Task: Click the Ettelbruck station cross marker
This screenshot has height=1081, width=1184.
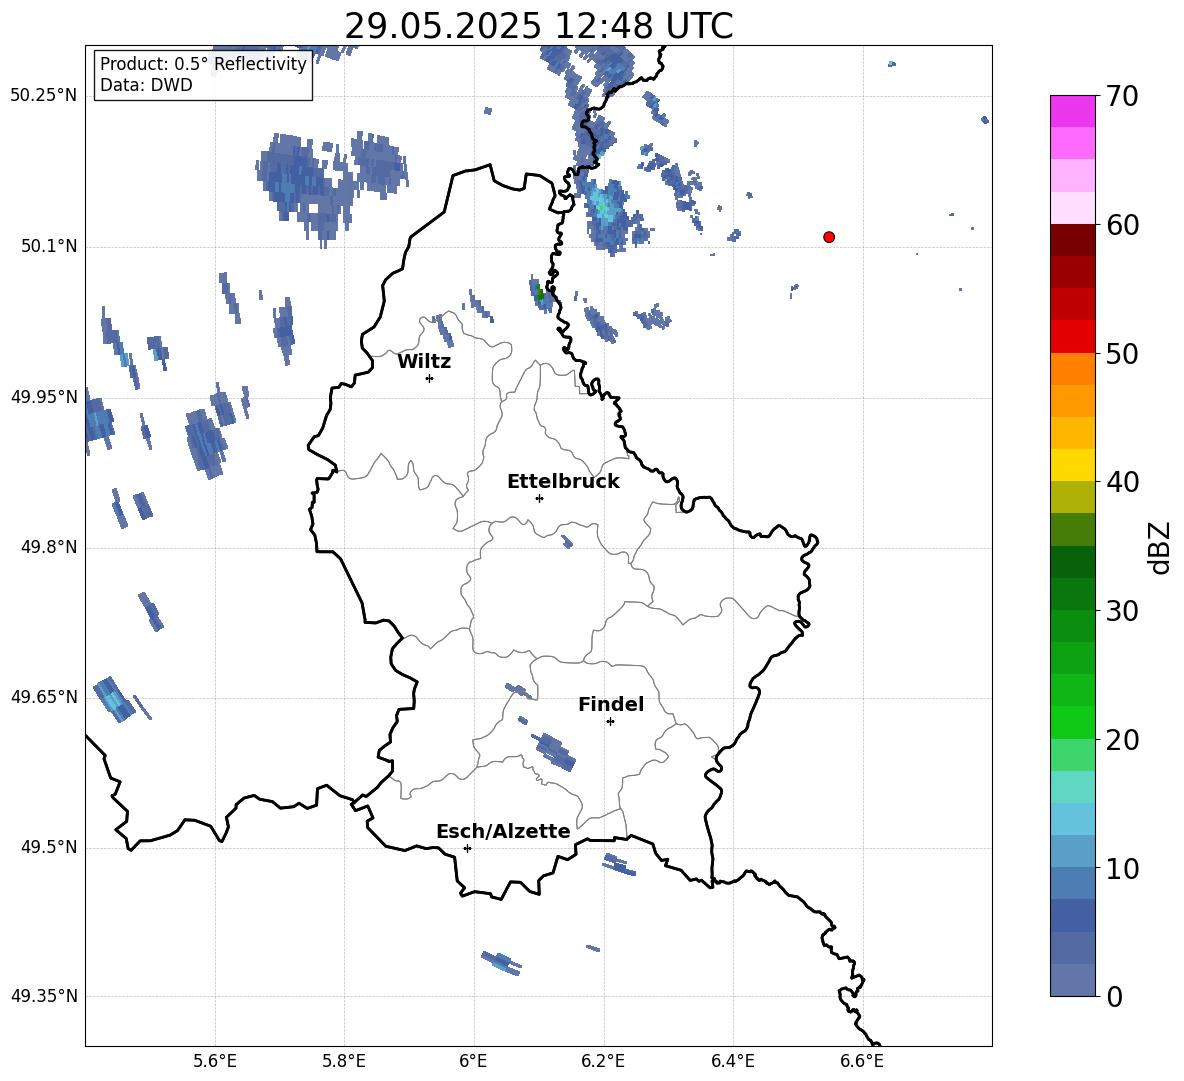Action: coord(539,498)
